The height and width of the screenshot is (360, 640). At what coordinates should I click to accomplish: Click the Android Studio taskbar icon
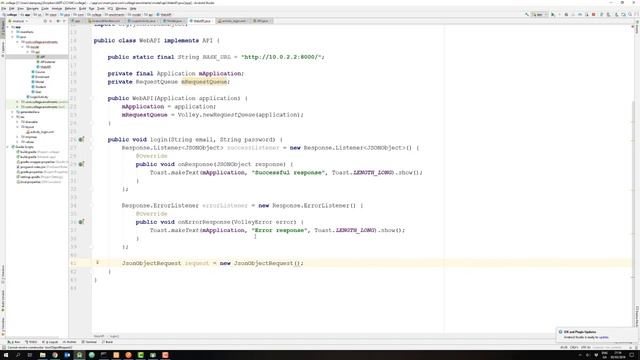tap(79, 355)
